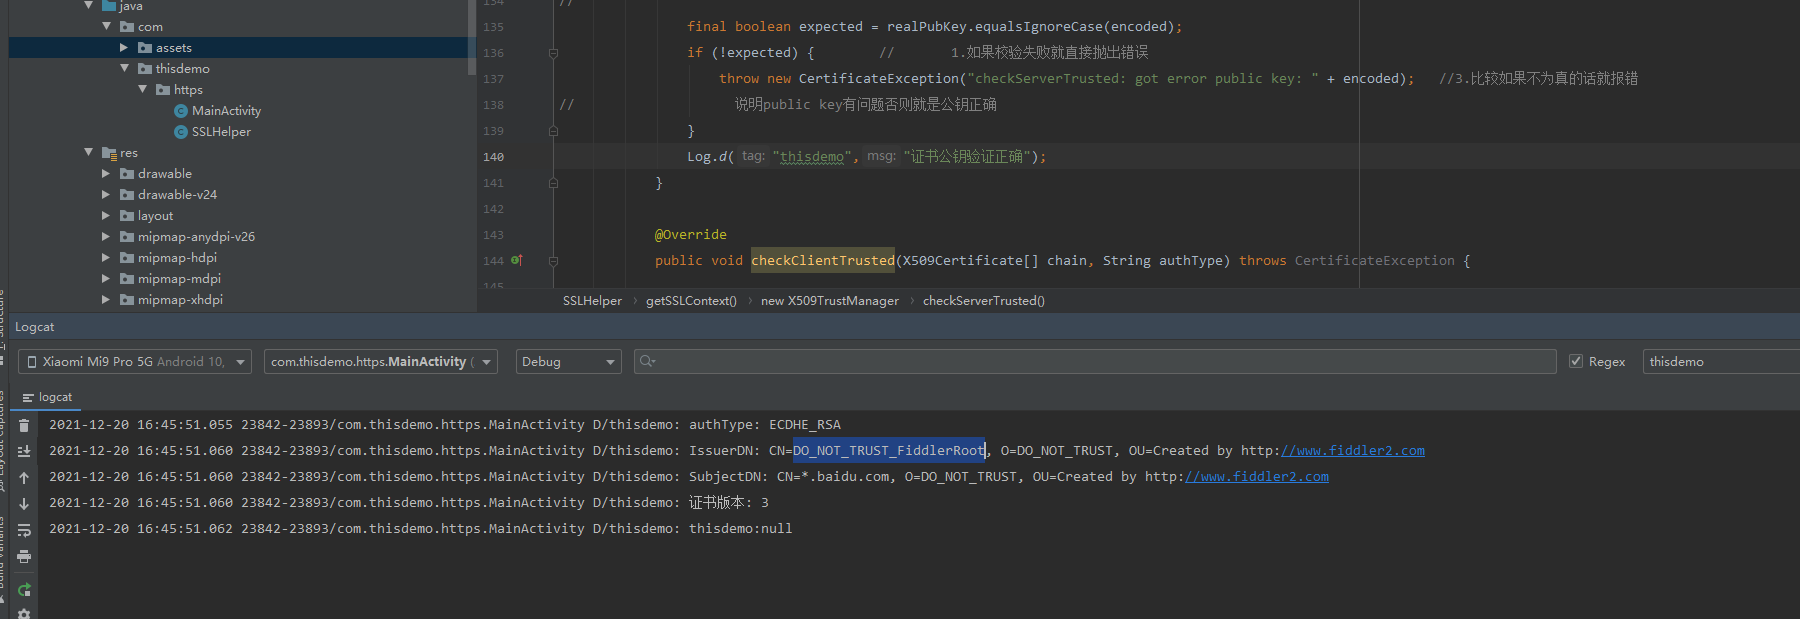Open the Debug log level dropdown
Screen dimensions: 1800x619
568,362
